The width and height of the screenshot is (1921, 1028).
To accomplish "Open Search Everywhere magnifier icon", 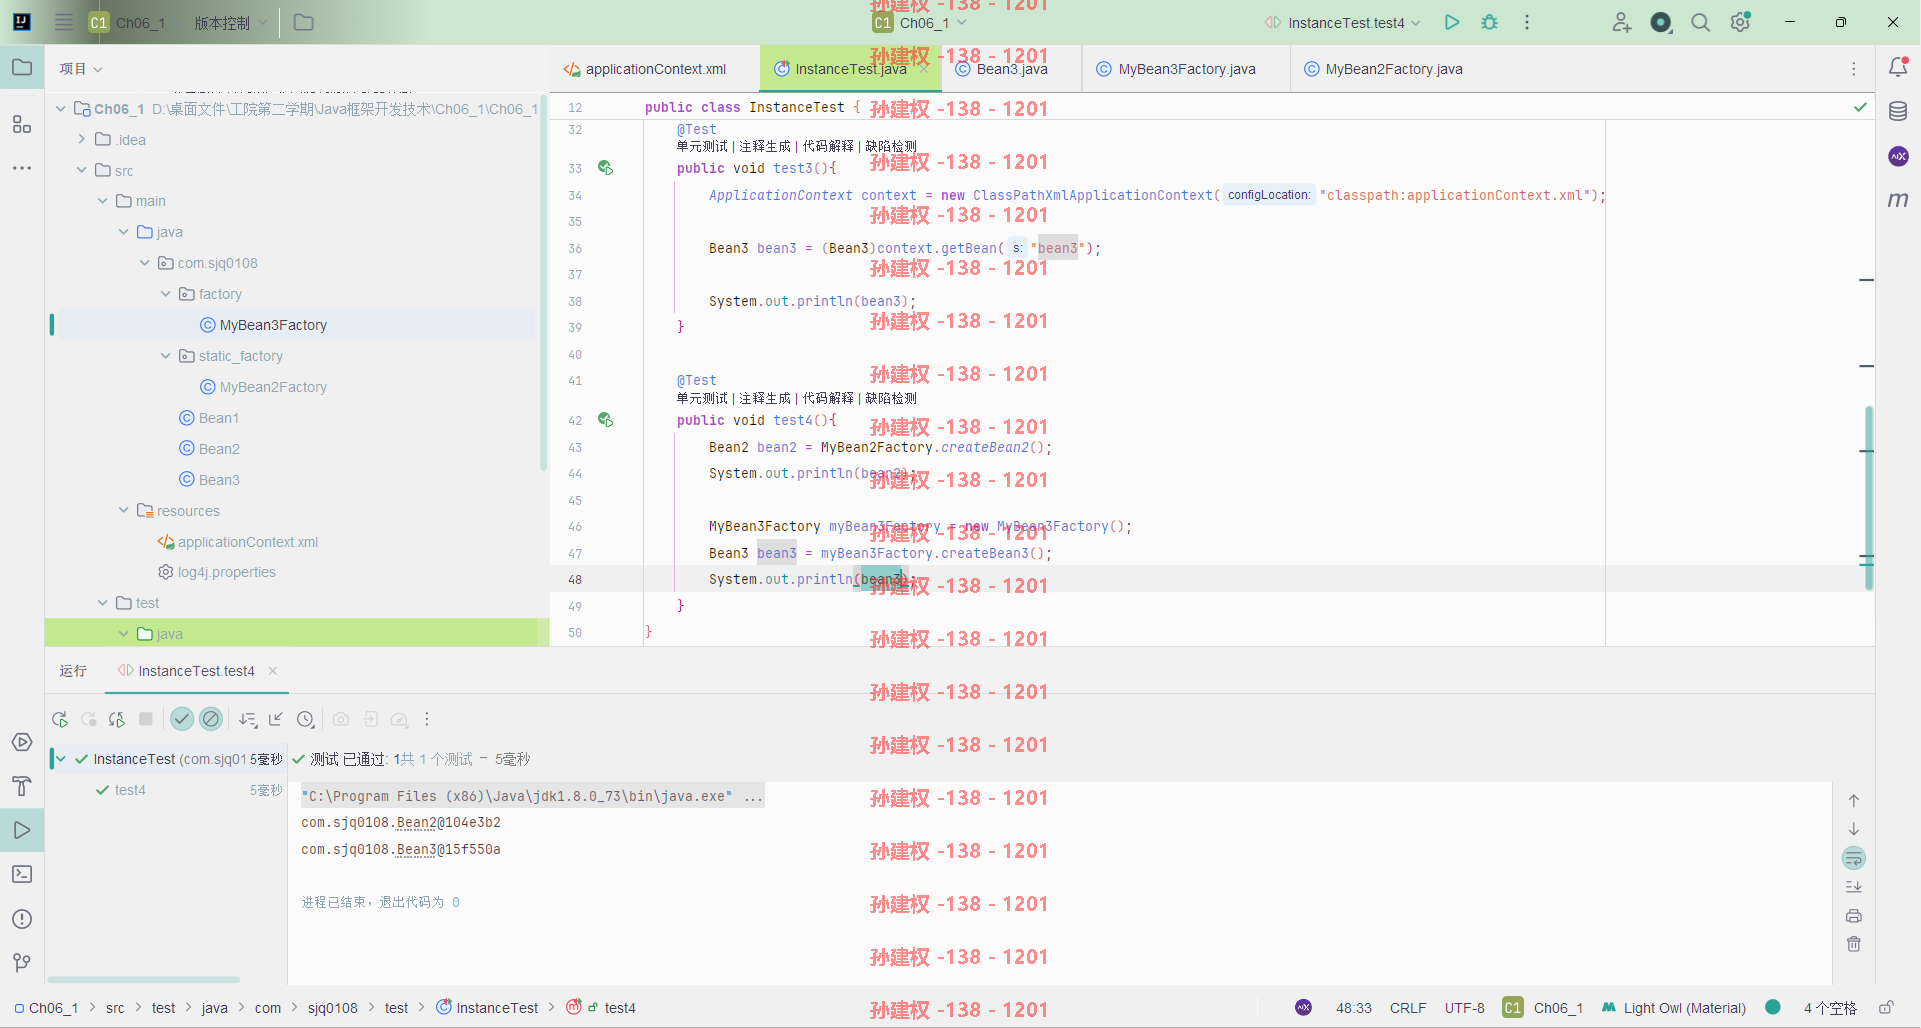I will (1700, 22).
